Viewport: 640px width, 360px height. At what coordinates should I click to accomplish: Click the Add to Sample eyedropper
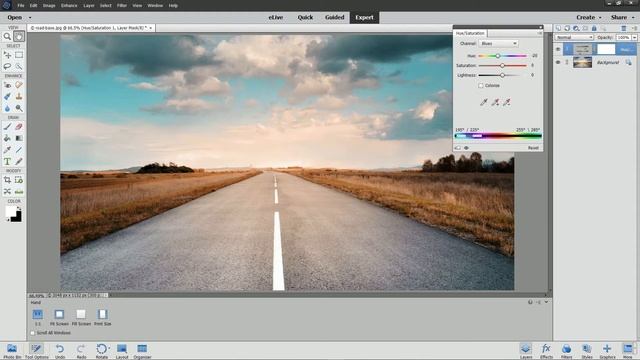pos(495,102)
